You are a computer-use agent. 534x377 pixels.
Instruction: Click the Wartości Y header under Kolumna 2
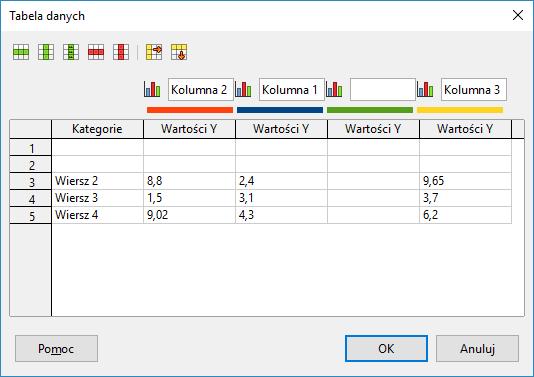(x=189, y=129)
